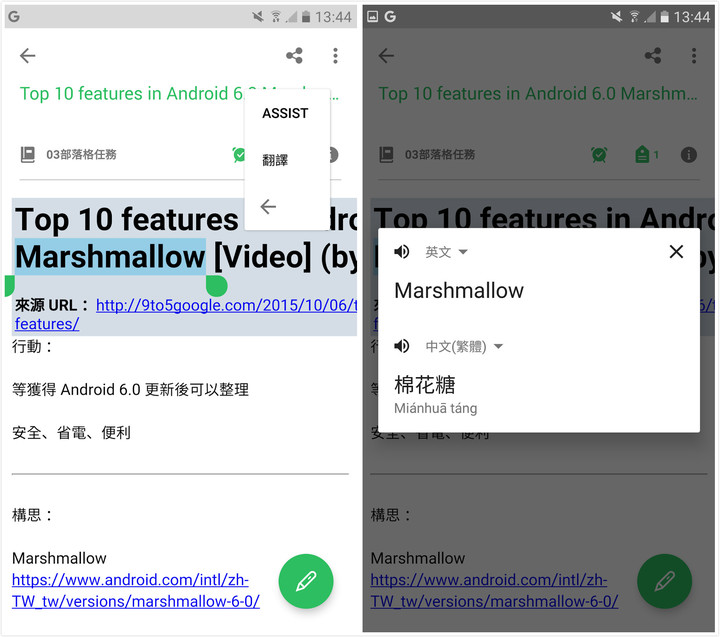This screenshot has height=637, width=720.
Task: Tap green pencil edit button in right screen
Action: point(664,581)
